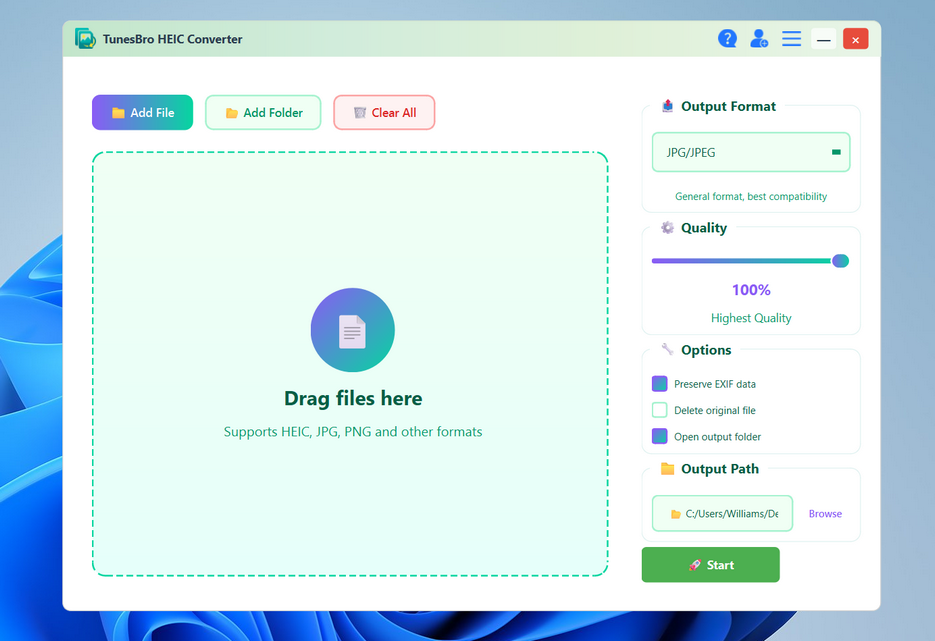Open the JPG/JPEG format dropdown
Image resolution: width=935 pixels, height=641 pixels.
[x=751, y=151]
